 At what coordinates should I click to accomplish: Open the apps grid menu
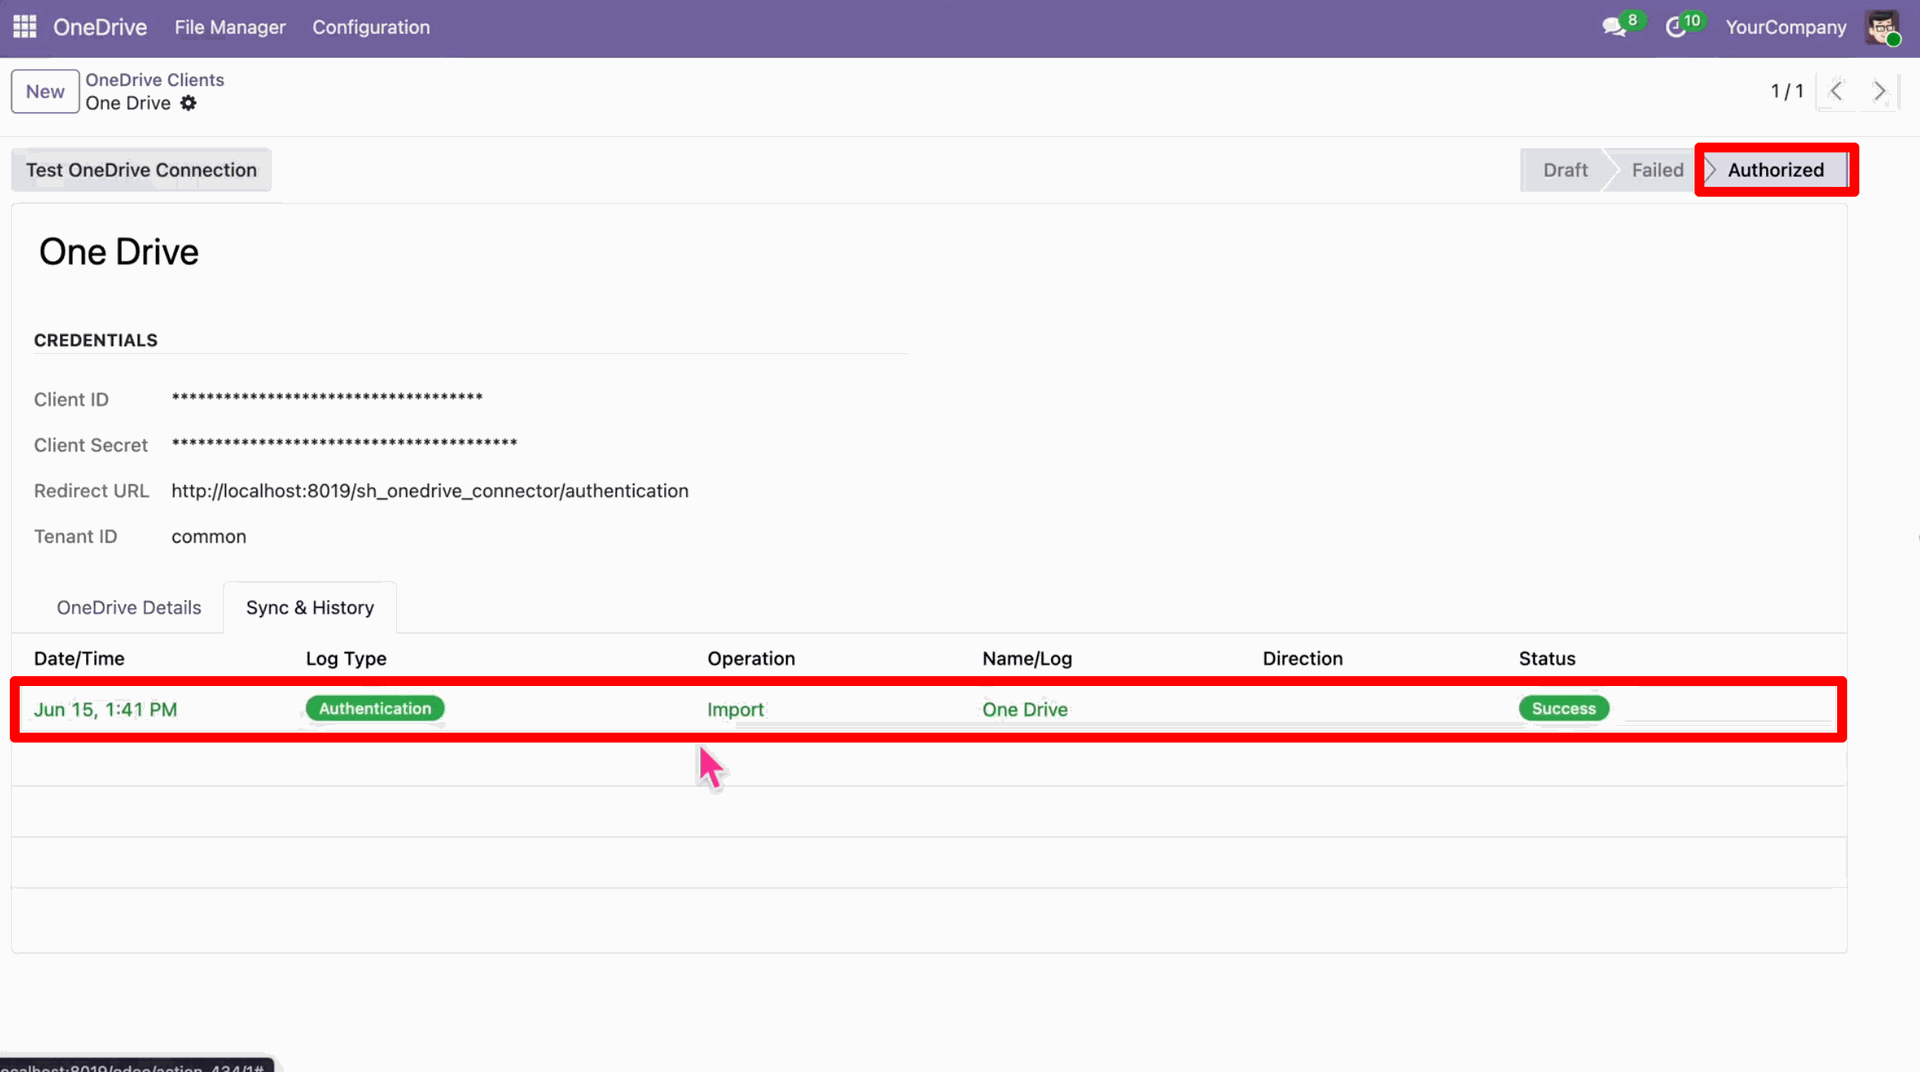25,27
